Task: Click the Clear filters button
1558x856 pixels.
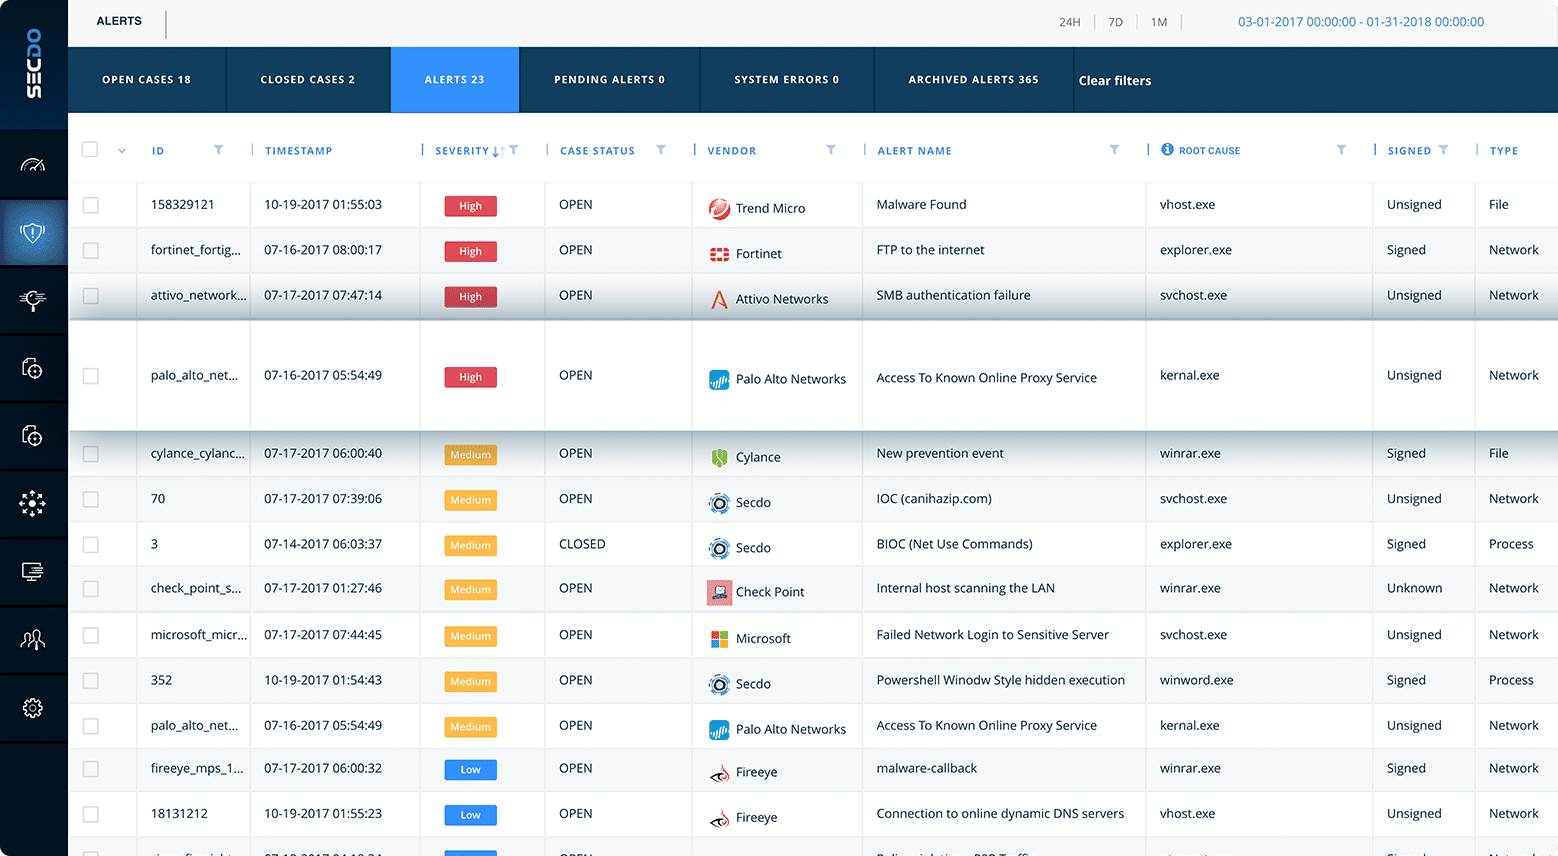Action: click(x=1114, y=81)
